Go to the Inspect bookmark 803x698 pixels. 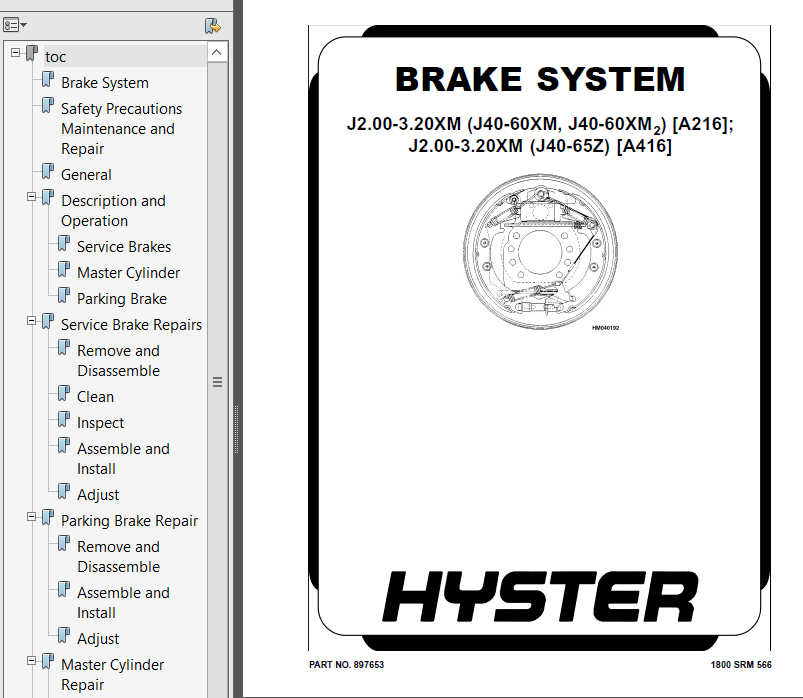tap(100, 423)
